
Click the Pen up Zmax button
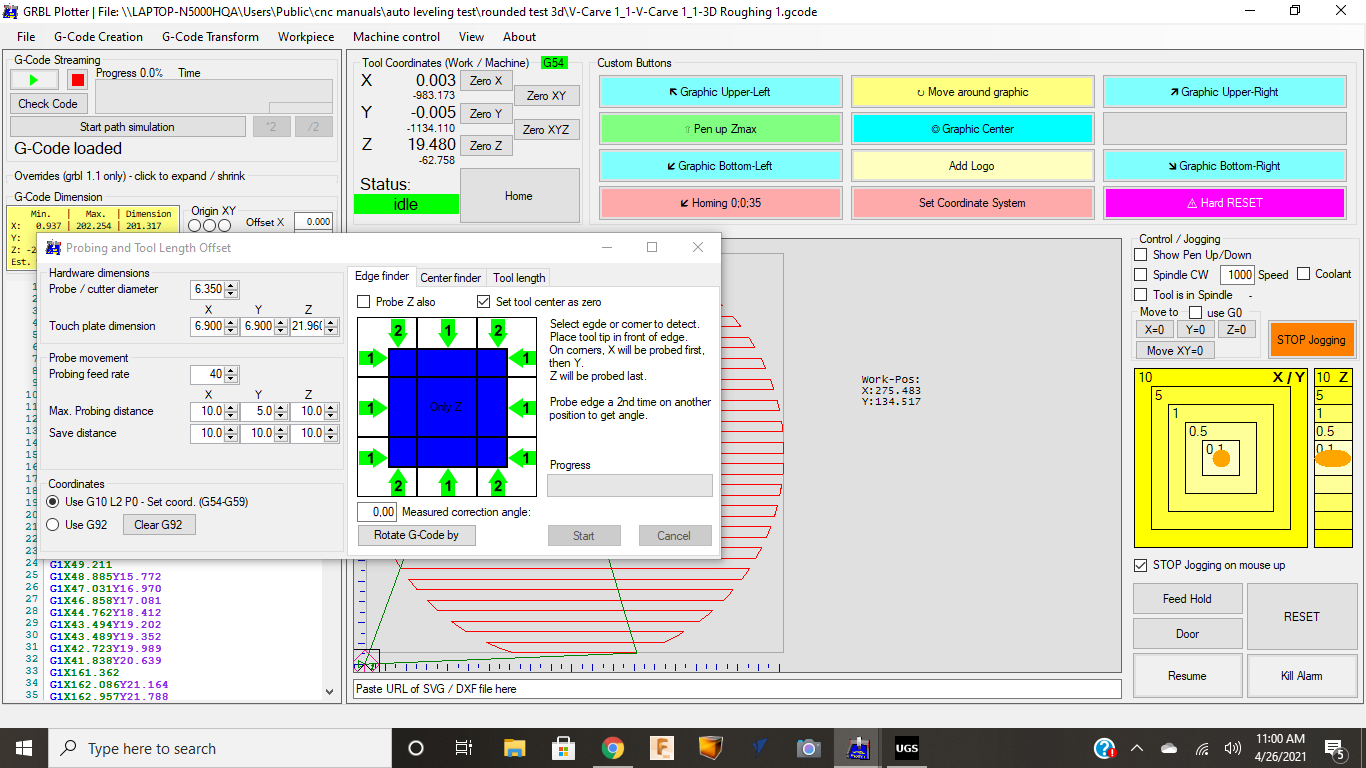pos(720,129)
